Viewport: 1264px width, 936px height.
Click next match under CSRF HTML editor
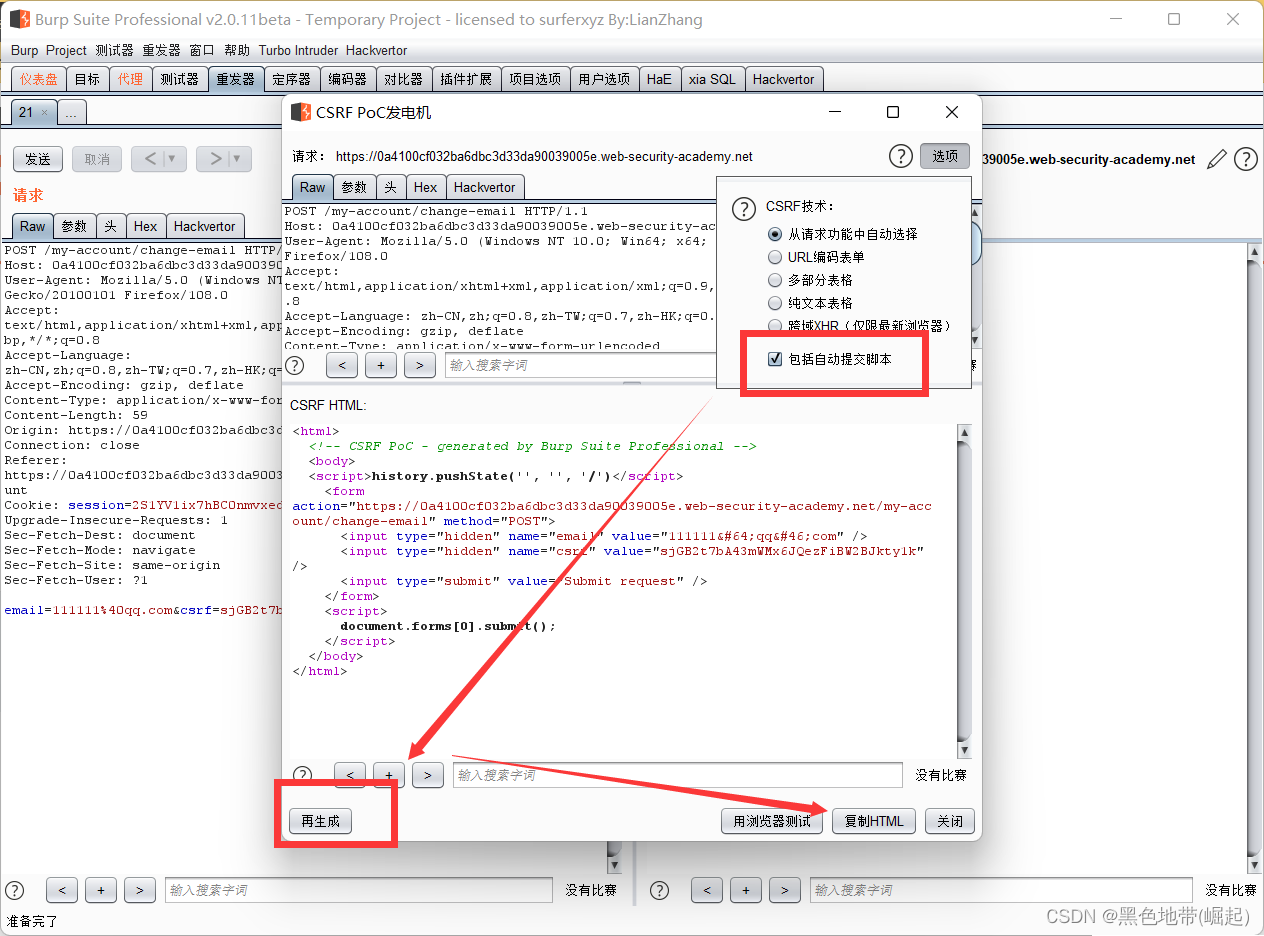click(428, 775)
